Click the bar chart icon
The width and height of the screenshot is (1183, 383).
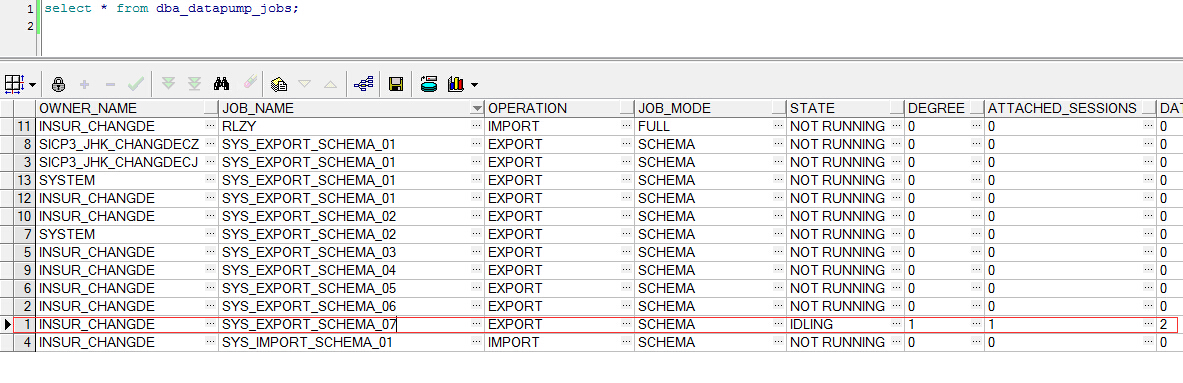tap(455, 84)
